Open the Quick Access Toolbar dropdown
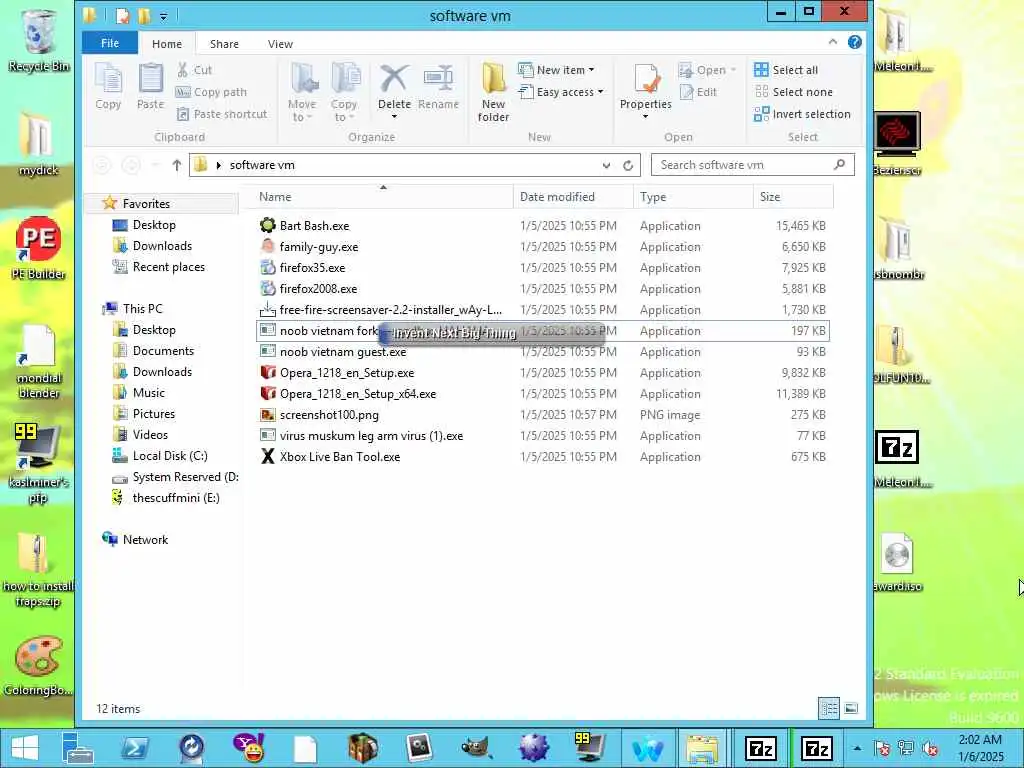1024x768 pixels. click(163, 16)
